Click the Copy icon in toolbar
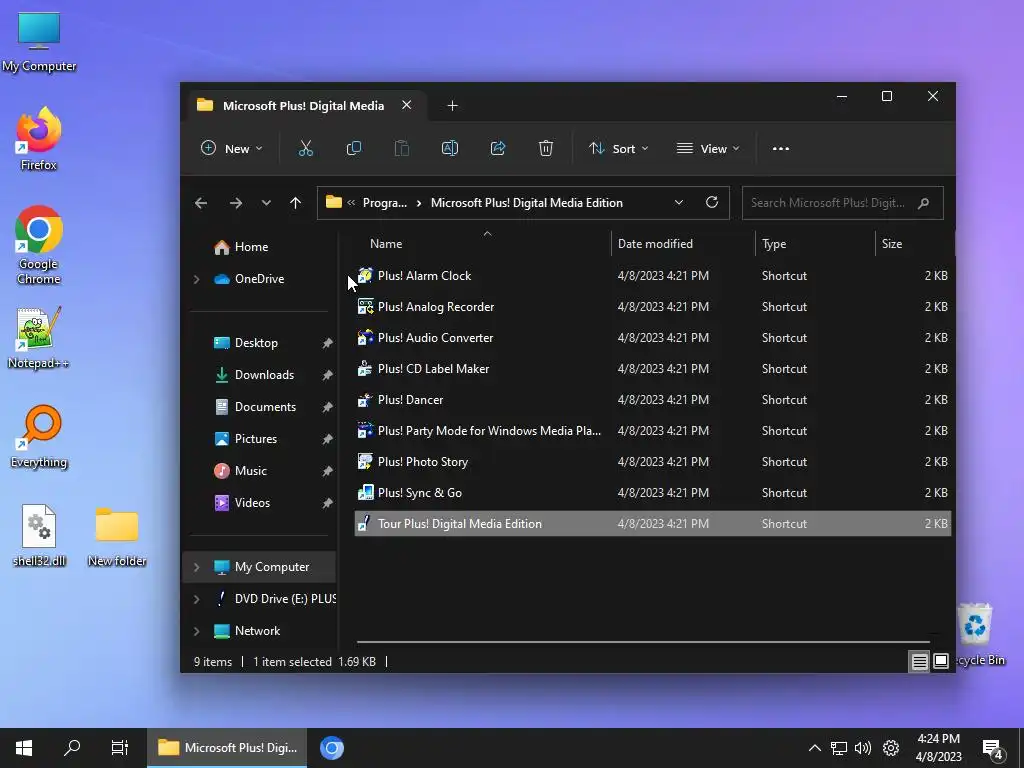Viewport: 1024px width, 768px height. point(353,148)
